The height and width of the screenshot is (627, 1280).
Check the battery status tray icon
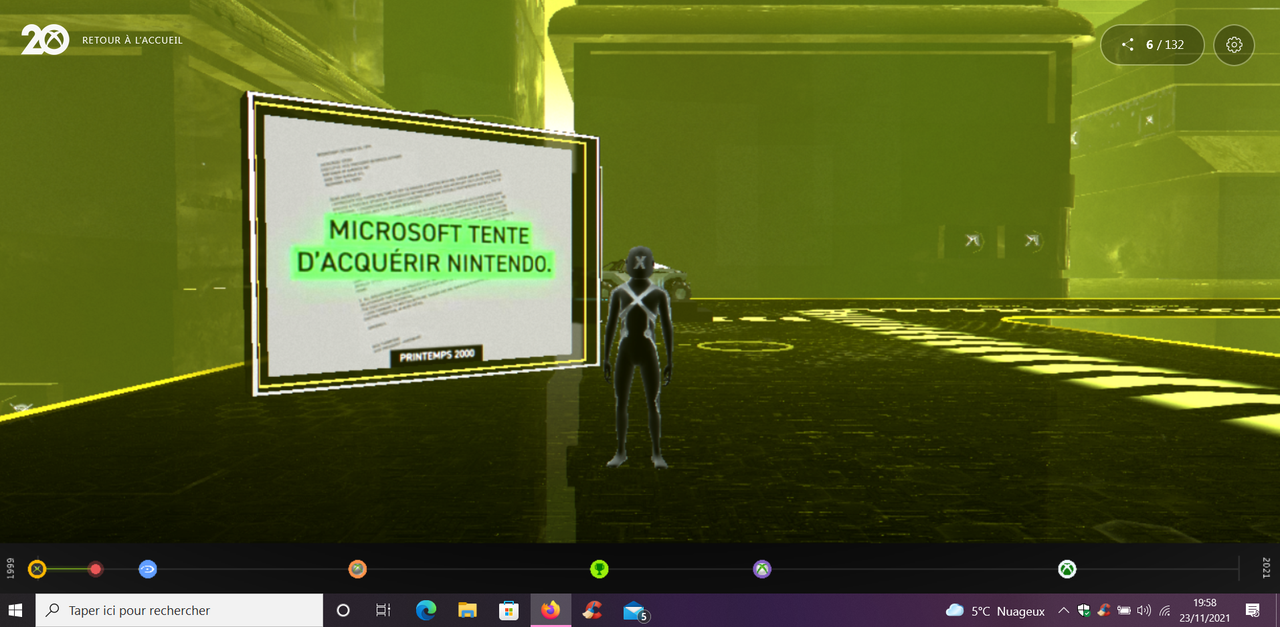pos(1124,610)
